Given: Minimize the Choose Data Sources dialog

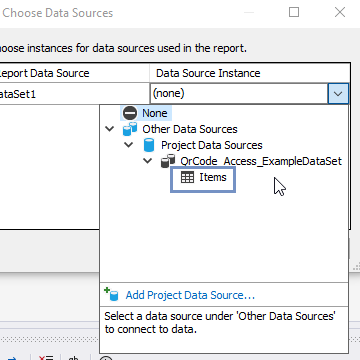Looking at the screenshot, I should (249, 12).
